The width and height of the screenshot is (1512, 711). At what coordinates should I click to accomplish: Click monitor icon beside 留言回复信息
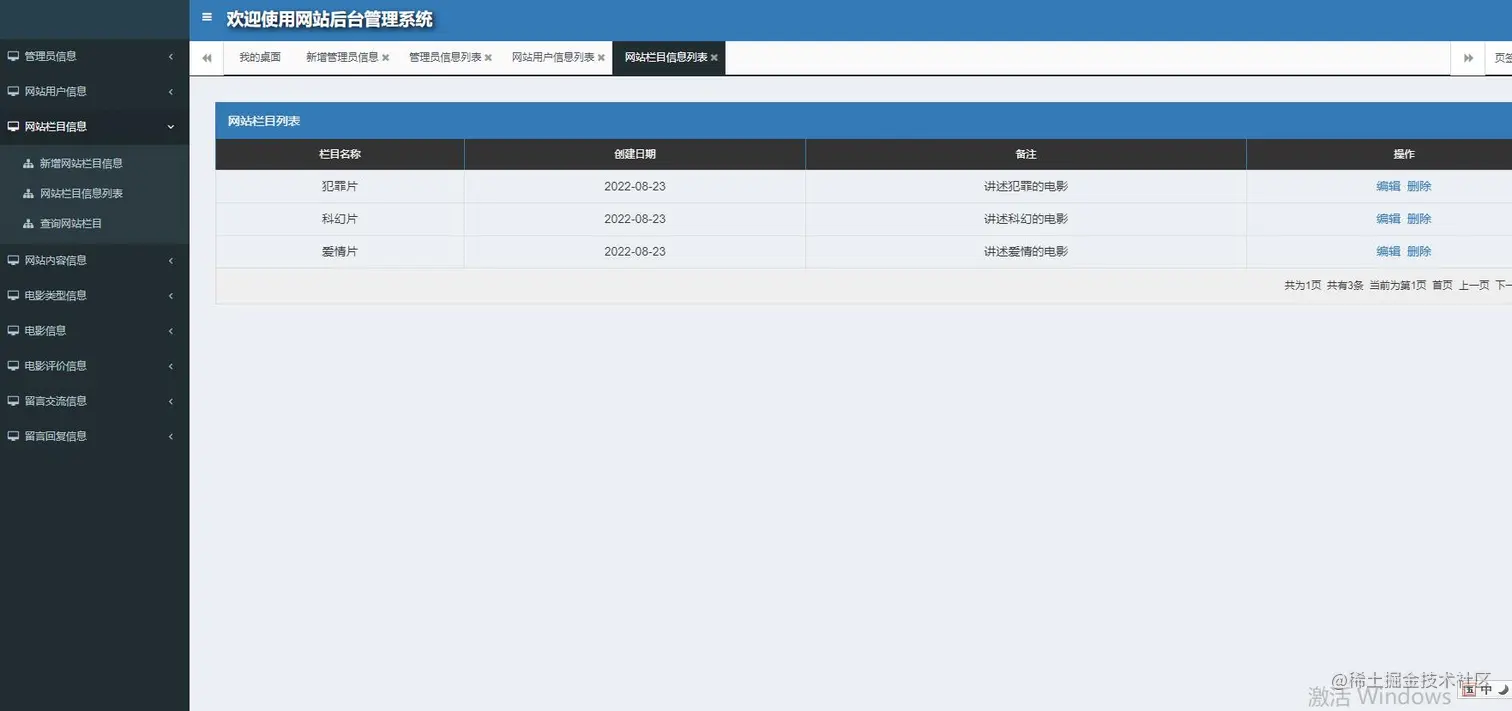pyautogui.click(x=13, y=436)
